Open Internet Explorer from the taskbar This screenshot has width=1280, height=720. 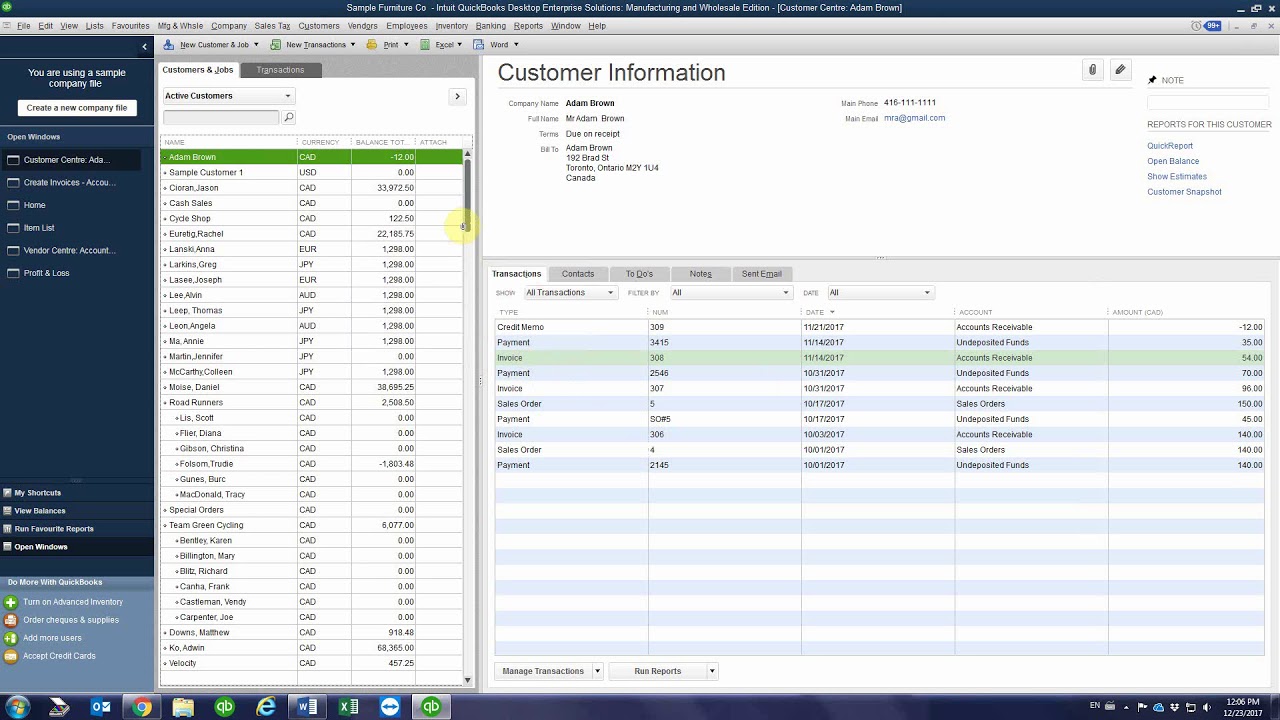tap(266, 707)
